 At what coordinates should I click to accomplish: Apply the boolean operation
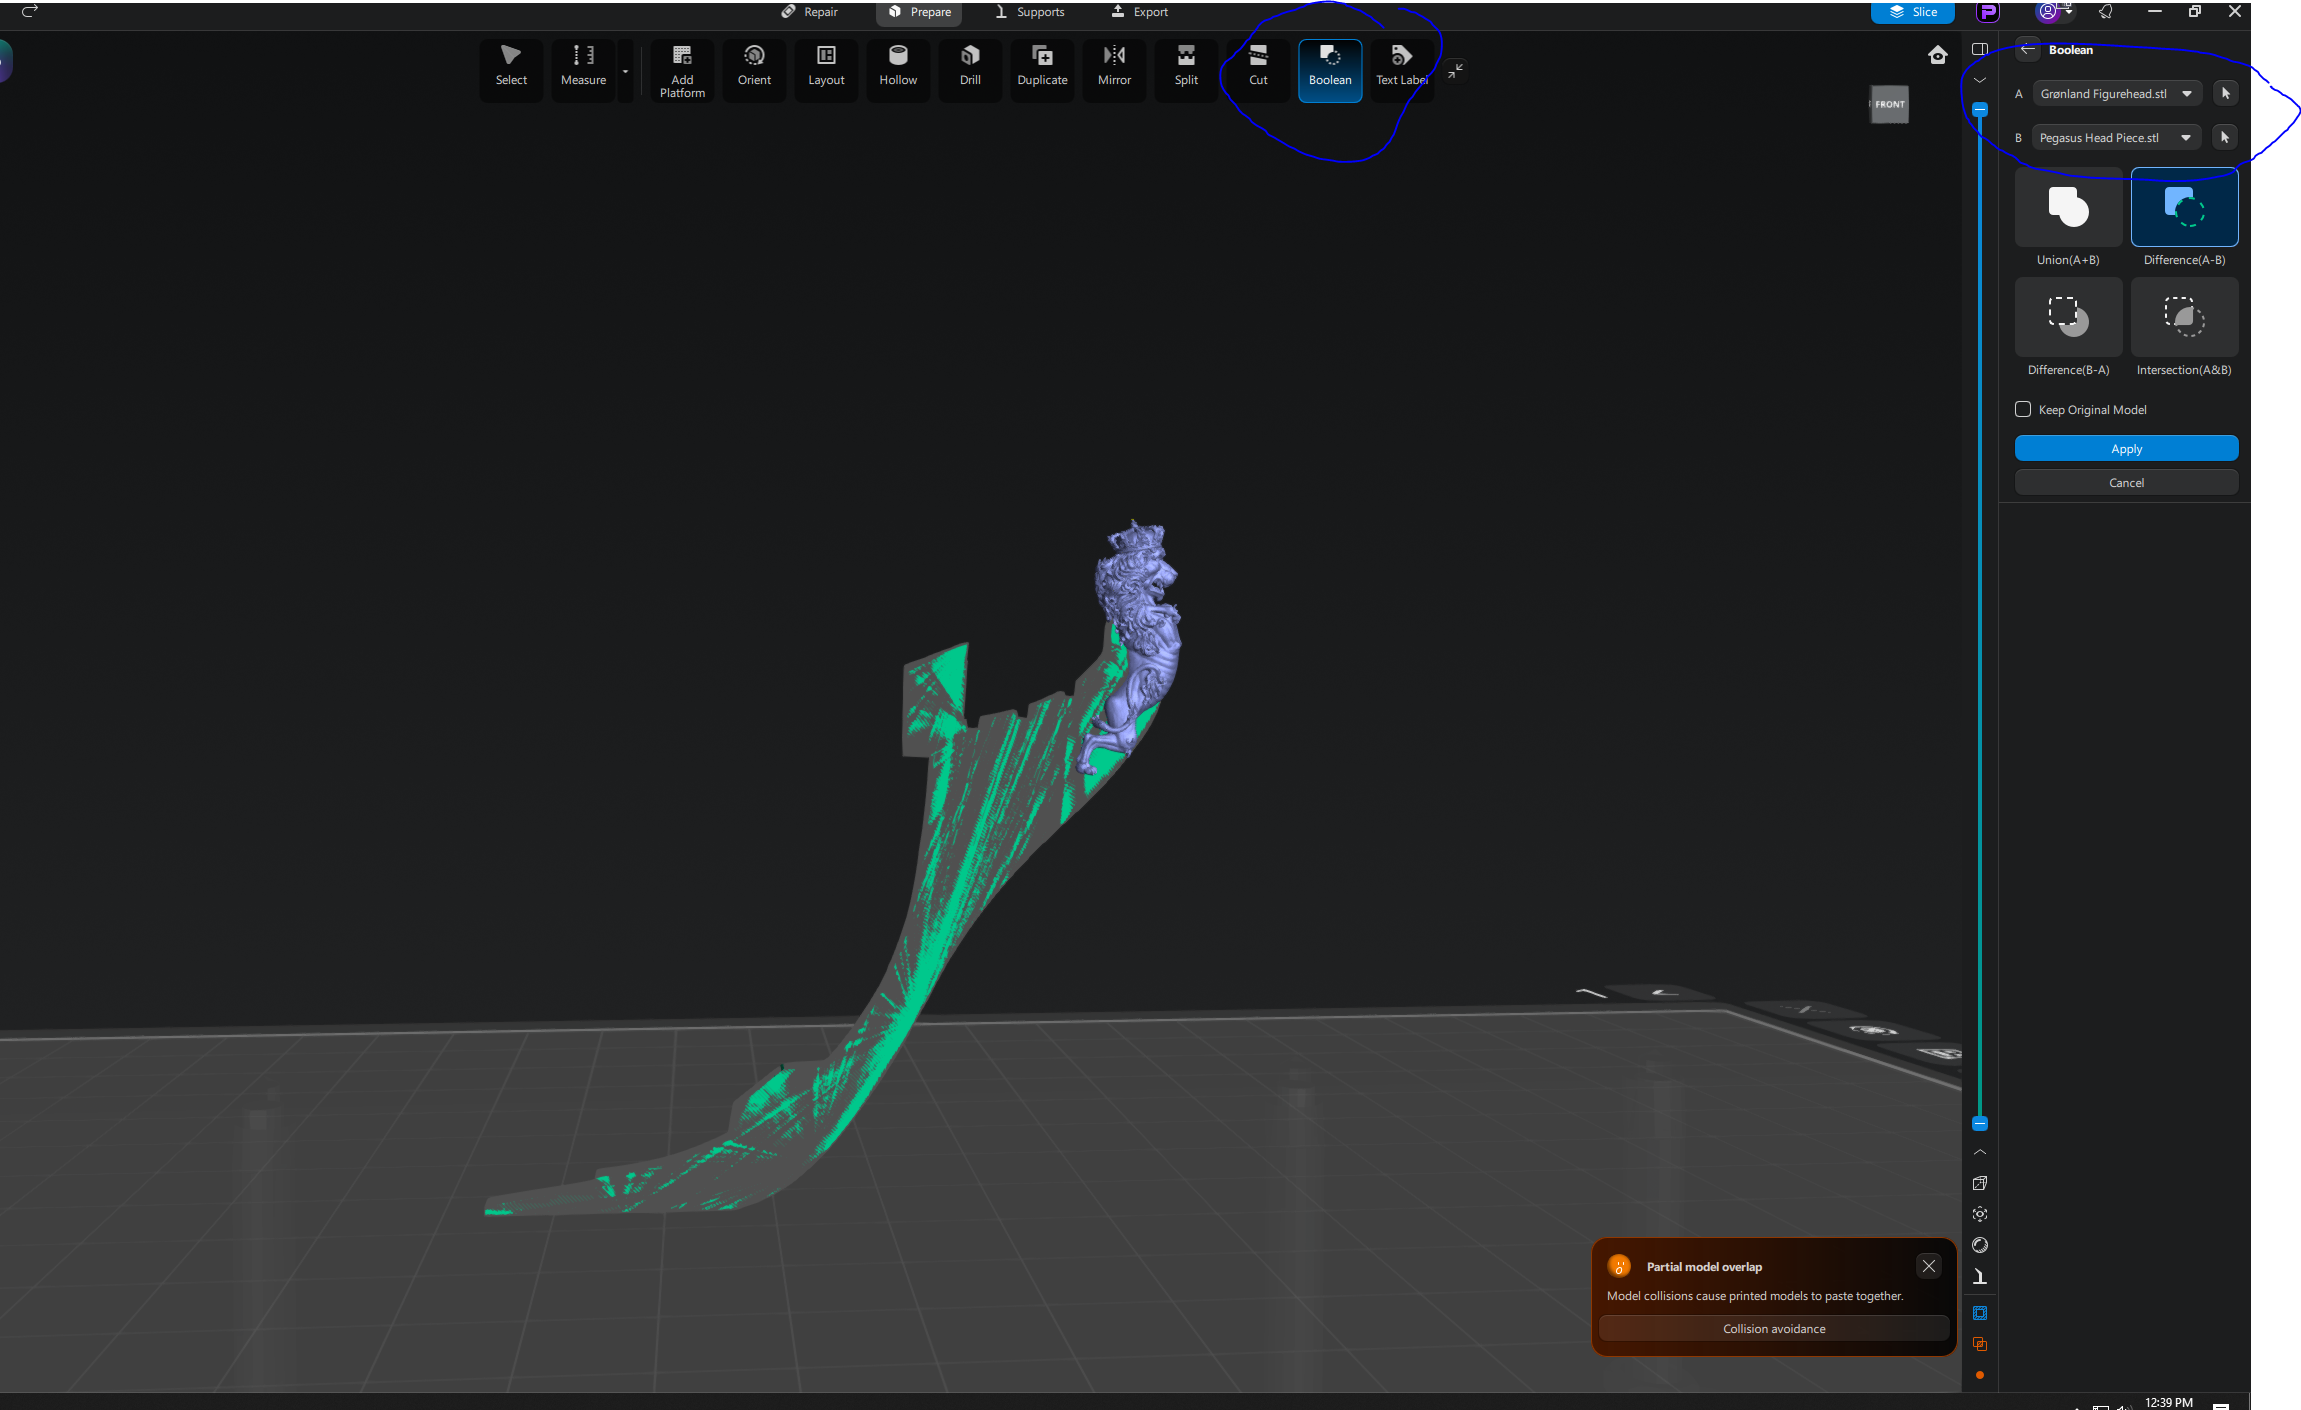click(x=2126, y=449)
